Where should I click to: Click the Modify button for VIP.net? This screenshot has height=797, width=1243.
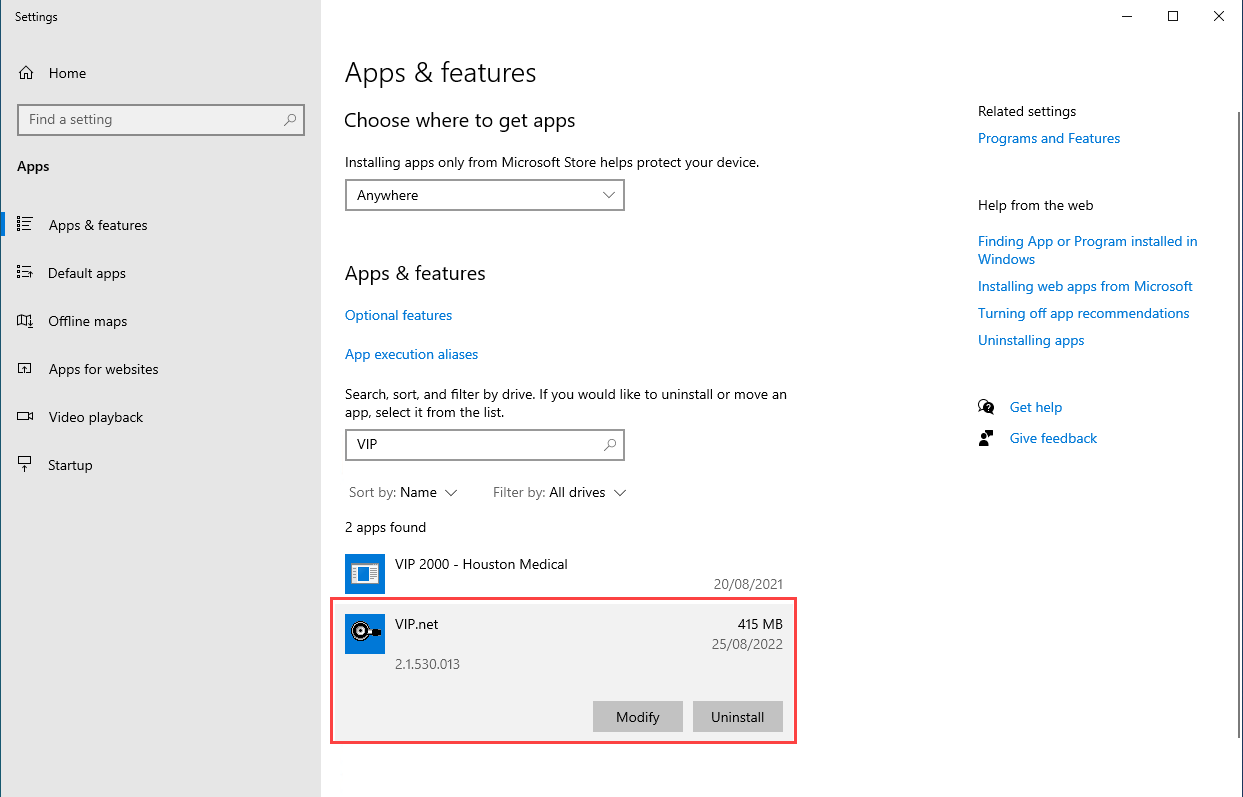[x=638, y=717]
